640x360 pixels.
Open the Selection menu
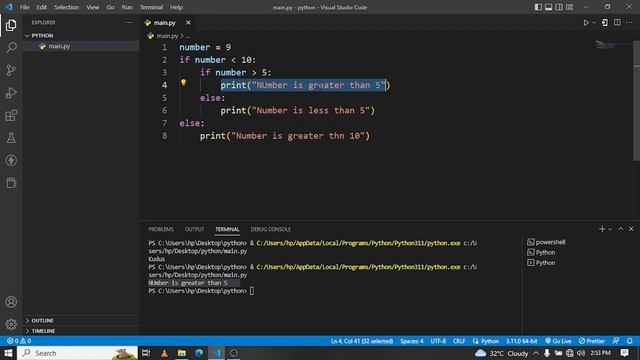(67, 7)
